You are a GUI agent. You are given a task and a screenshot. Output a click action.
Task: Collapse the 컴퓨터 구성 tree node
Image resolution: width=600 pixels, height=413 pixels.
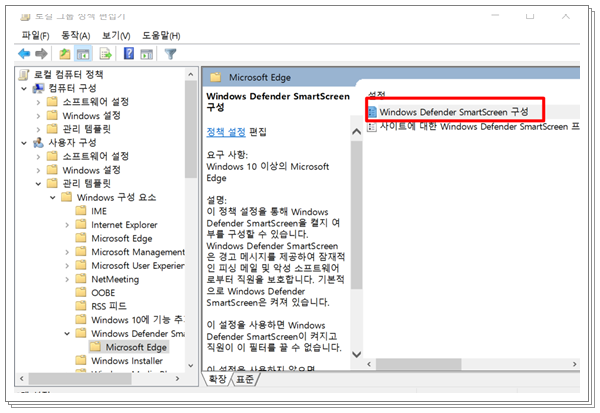pyautogui.click(x=24, y=89)
